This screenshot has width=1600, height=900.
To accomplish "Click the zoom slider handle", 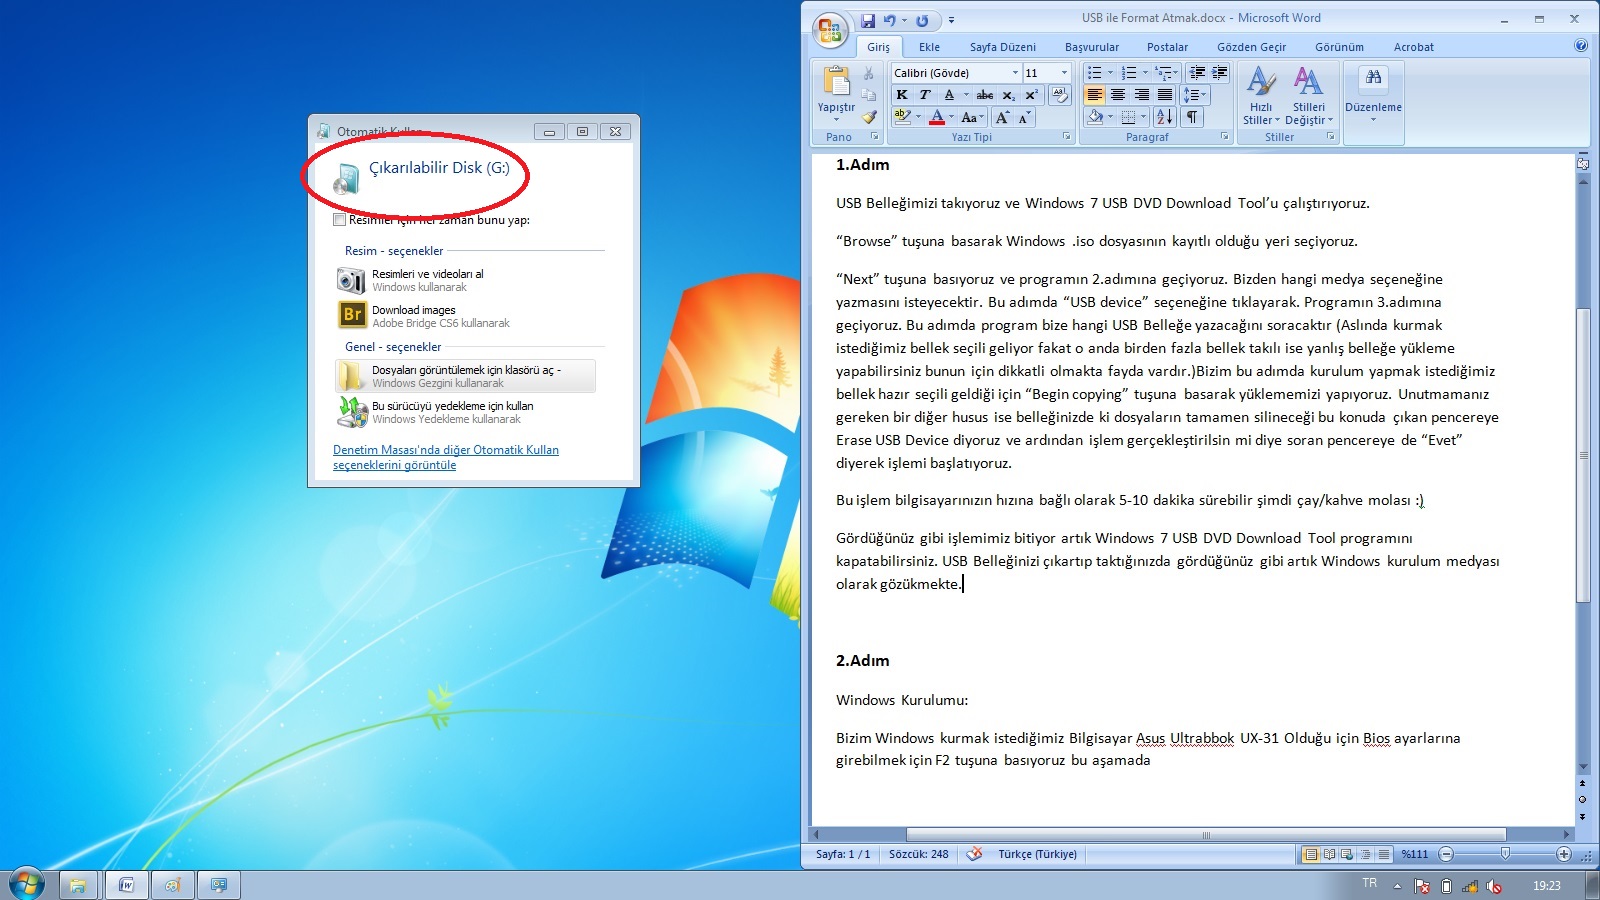I will pos(1505,854).
